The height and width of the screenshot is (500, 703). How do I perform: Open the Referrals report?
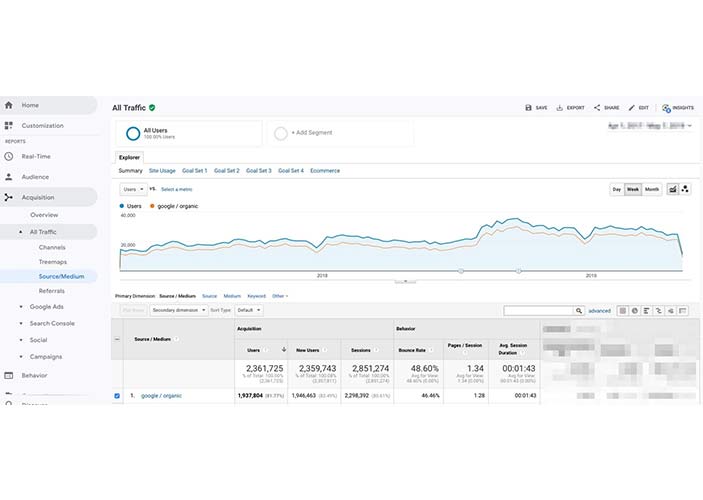tap(52, 291)
